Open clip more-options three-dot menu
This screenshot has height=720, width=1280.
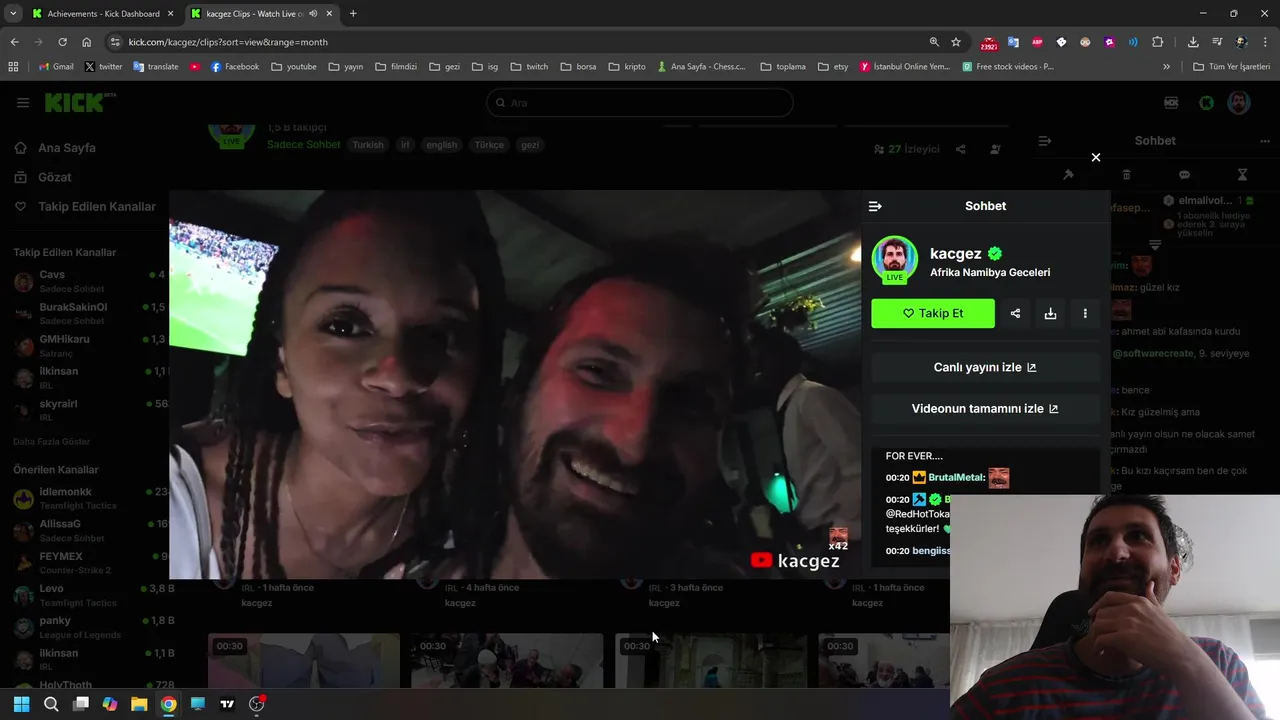(1085, 313)
